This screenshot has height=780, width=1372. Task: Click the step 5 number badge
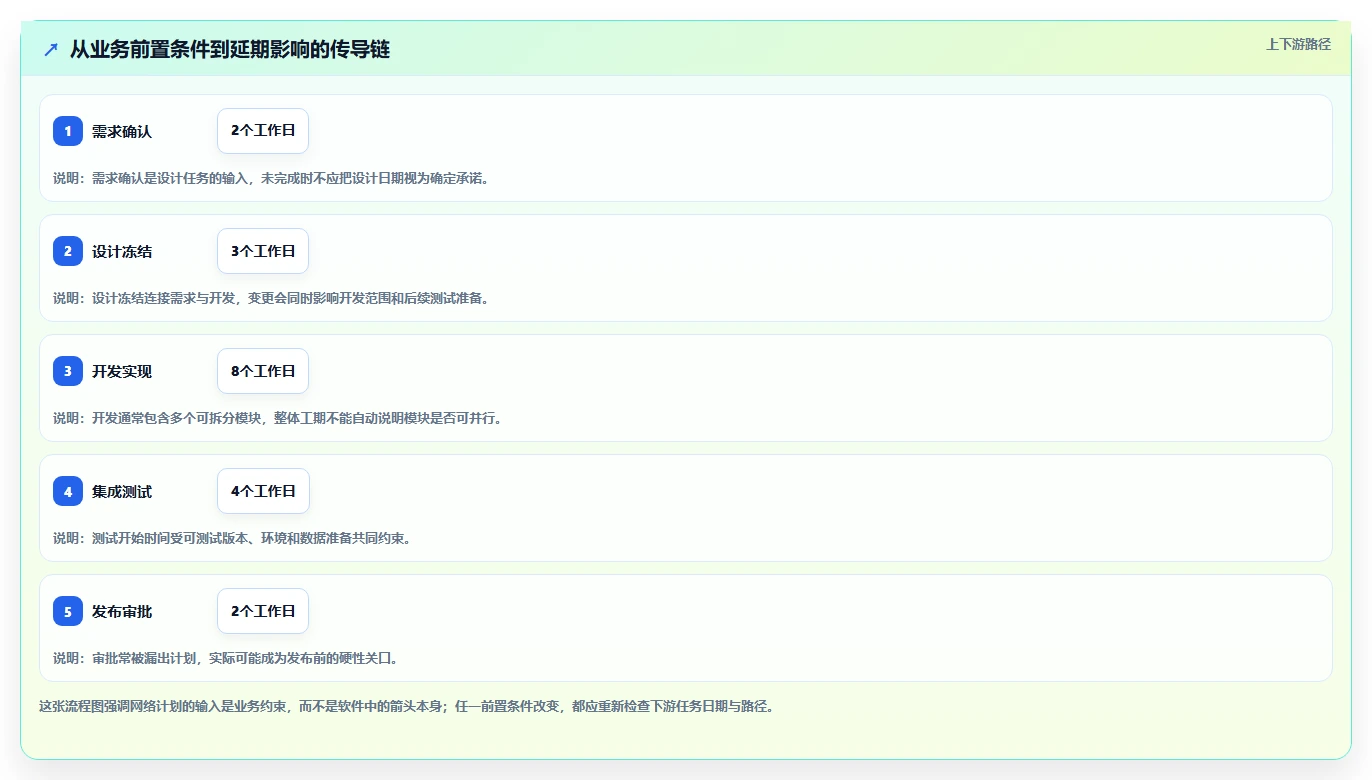68,611
